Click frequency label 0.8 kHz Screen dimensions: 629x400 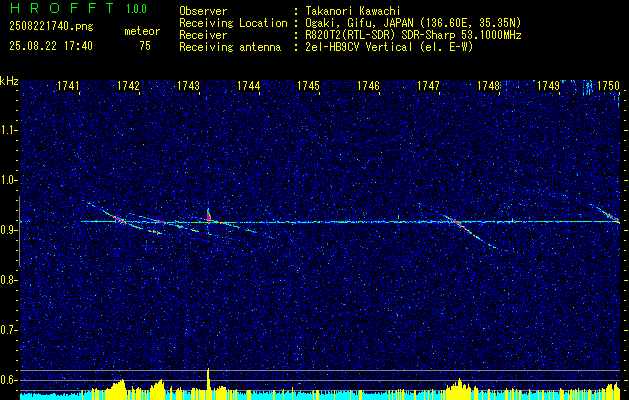pyautogui.click(x=9, y=280)
